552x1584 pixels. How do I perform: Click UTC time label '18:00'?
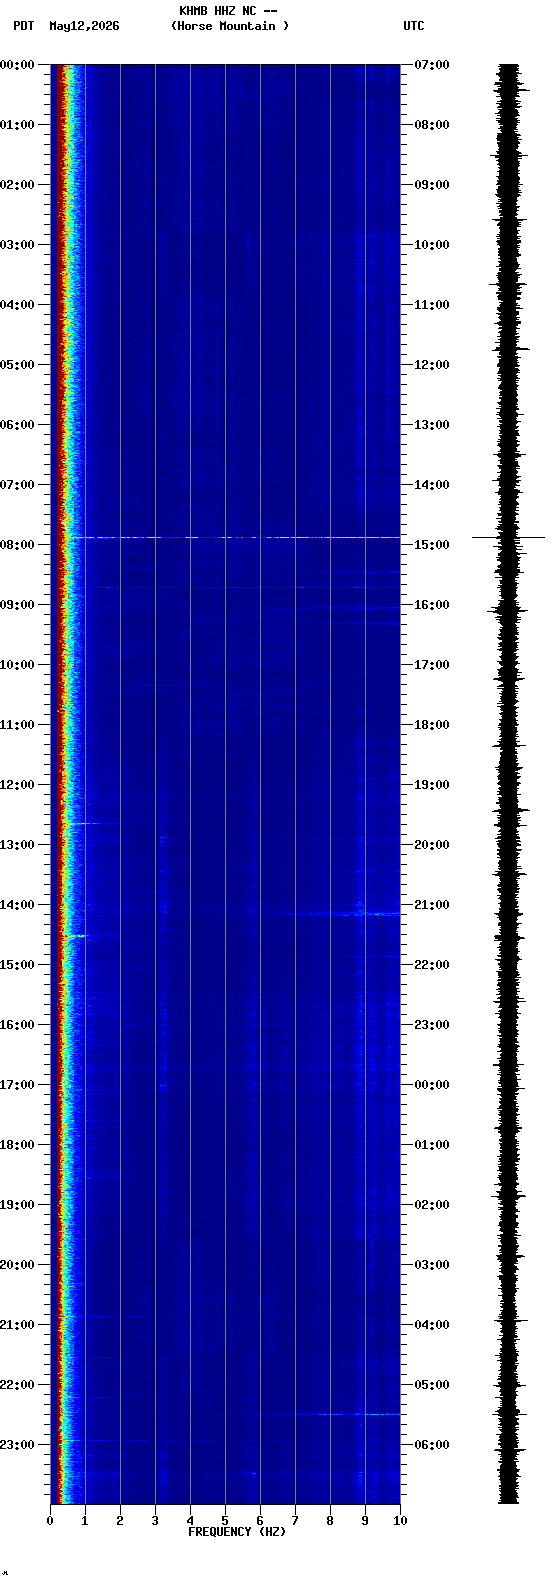click(432, 725)
